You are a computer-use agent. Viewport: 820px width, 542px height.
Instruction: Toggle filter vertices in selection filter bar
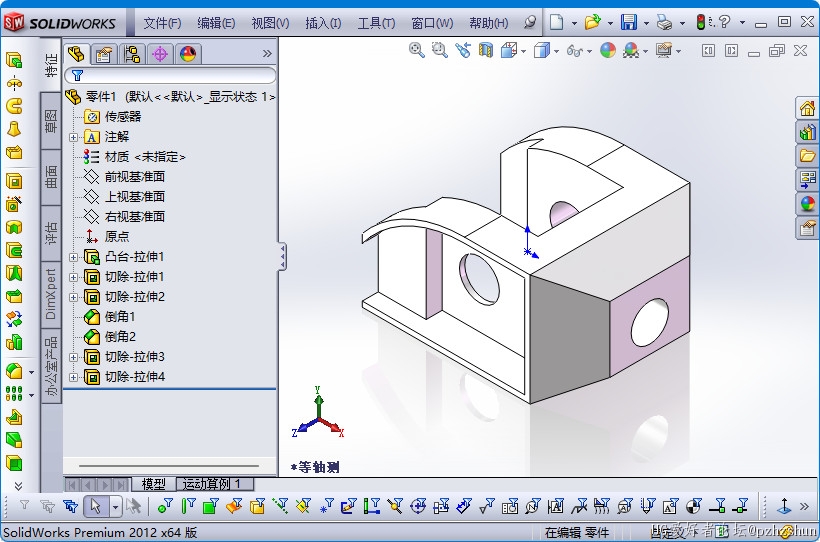pos(165,506)
